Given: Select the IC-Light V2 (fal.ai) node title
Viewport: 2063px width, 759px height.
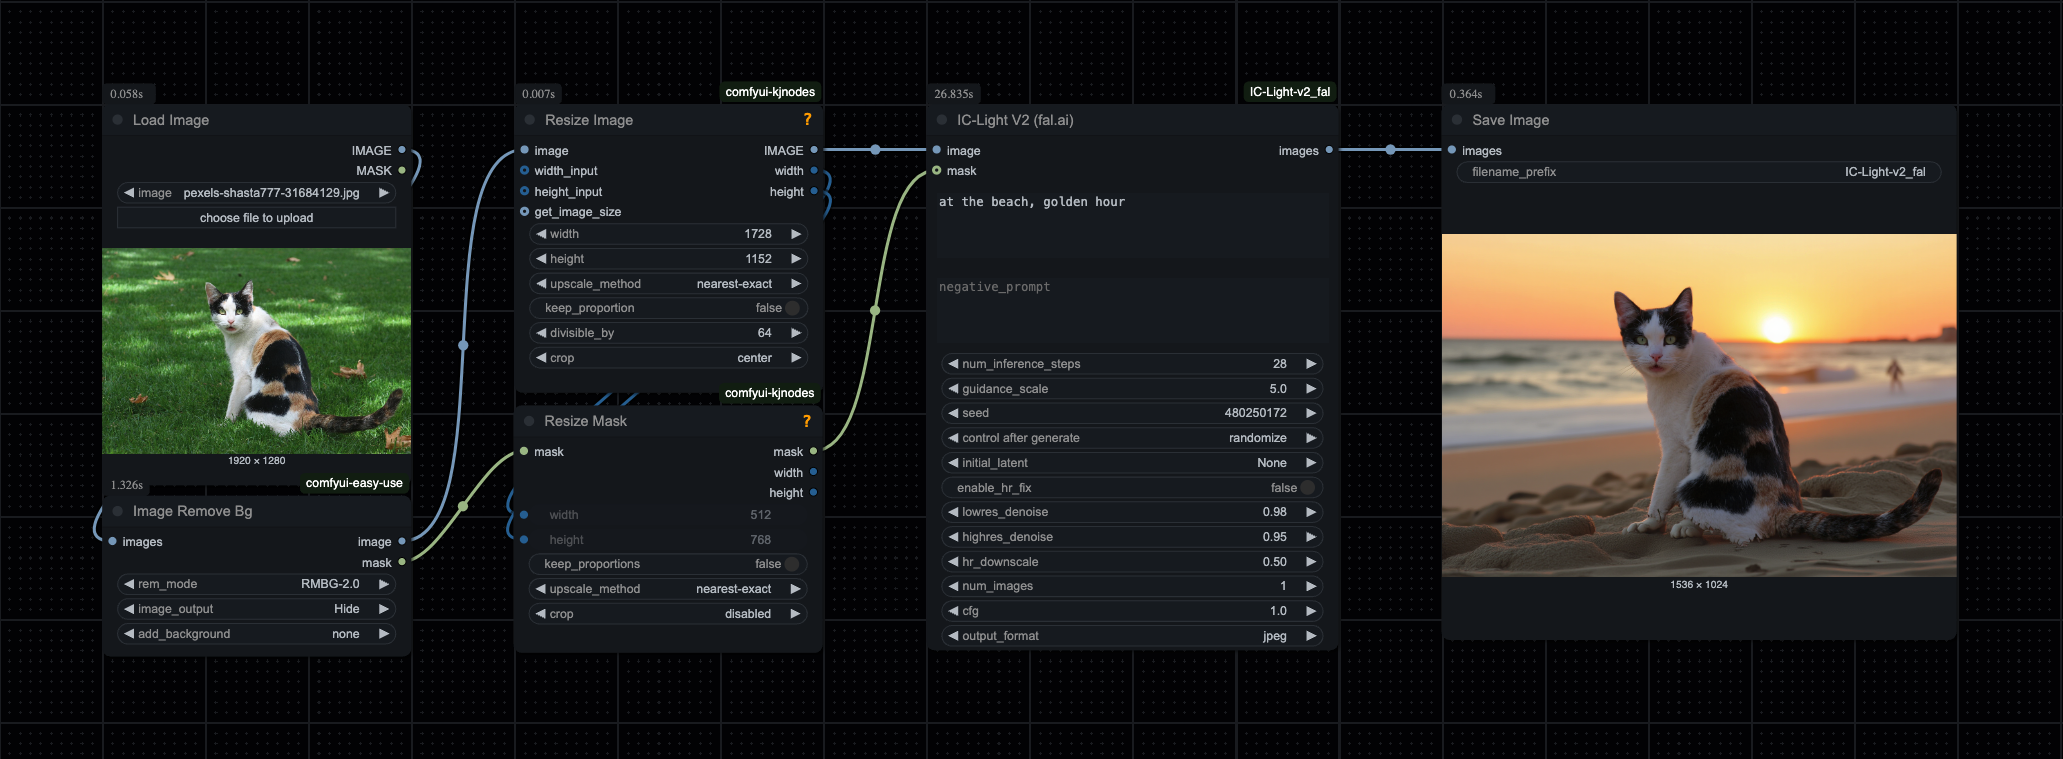Looking at the screenshot, I should 1015,120.
